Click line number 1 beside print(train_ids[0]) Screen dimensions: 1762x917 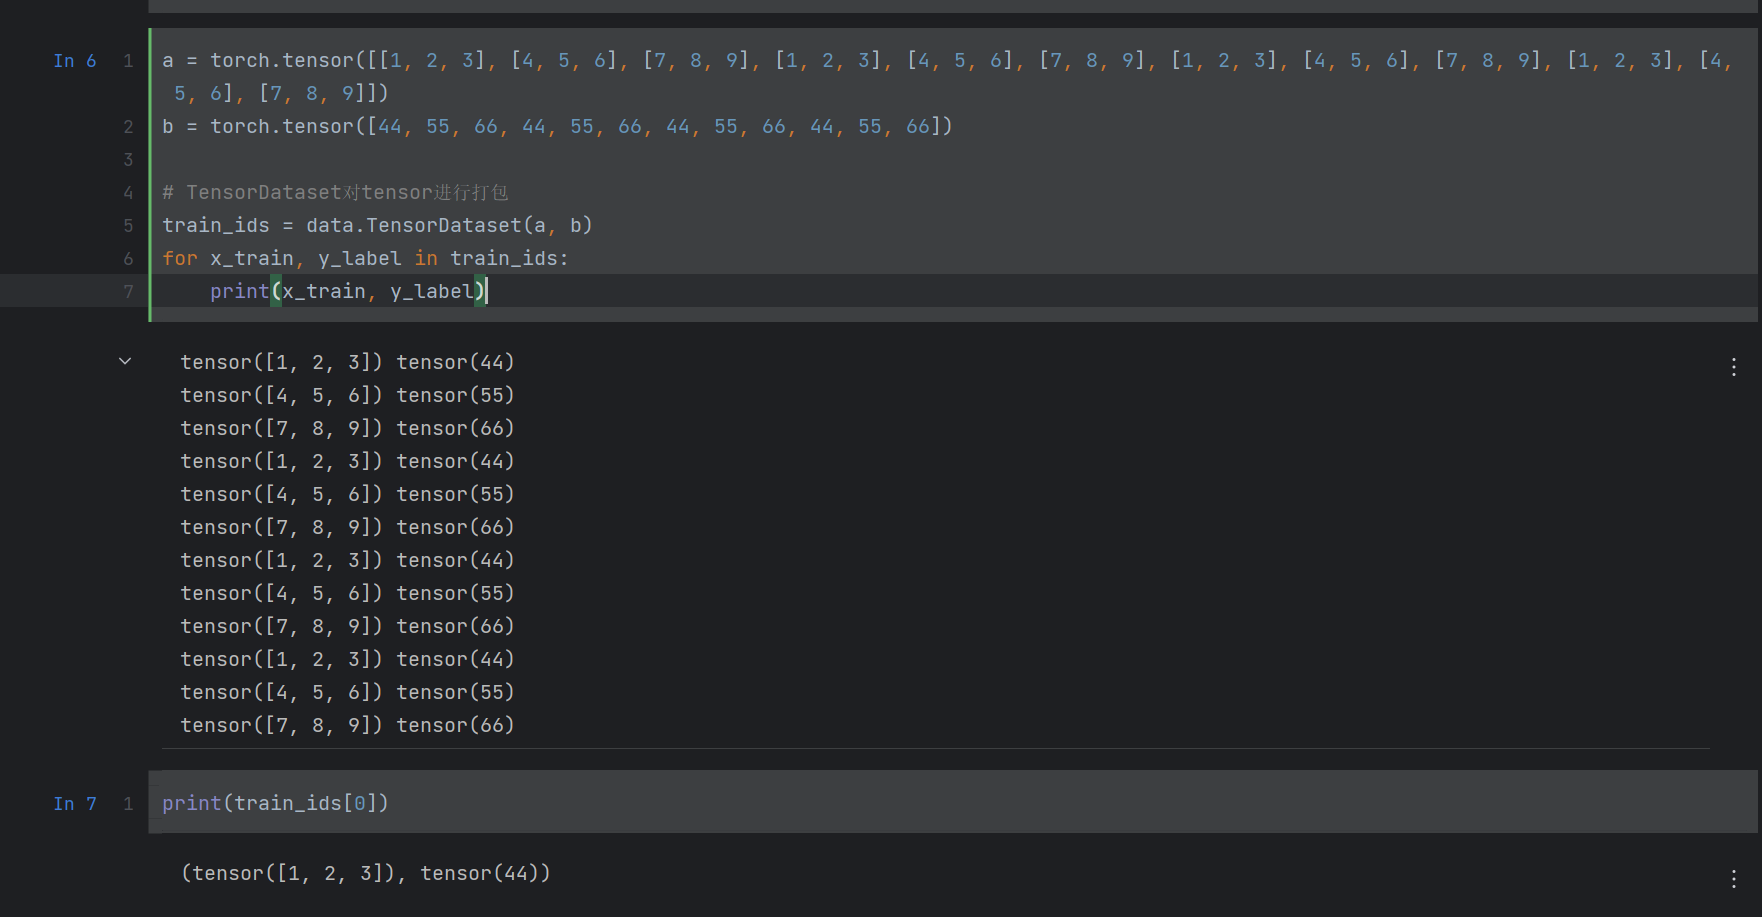pyautogui.click(x=128, y=804)
